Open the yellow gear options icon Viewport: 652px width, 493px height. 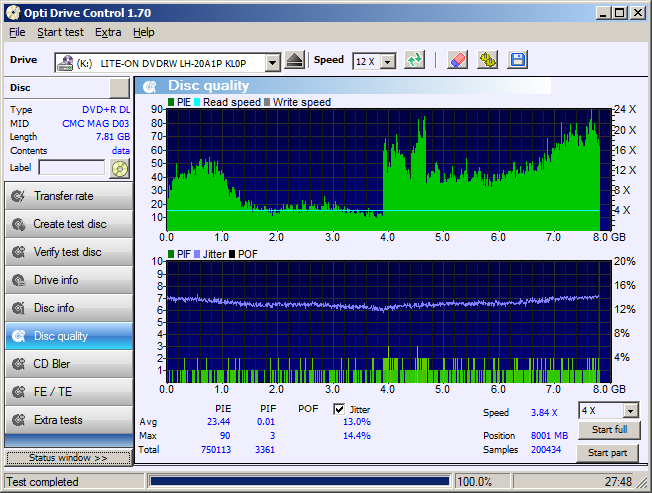click(487, 60)
